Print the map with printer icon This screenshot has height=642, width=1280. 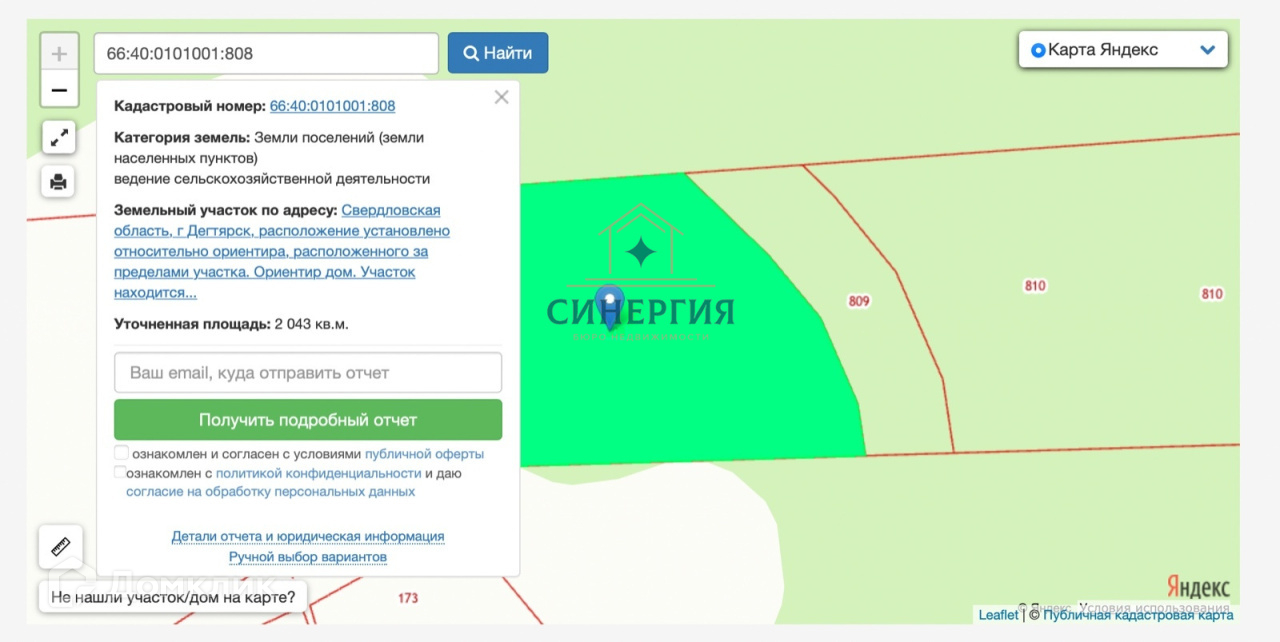[x=59, y=182]
